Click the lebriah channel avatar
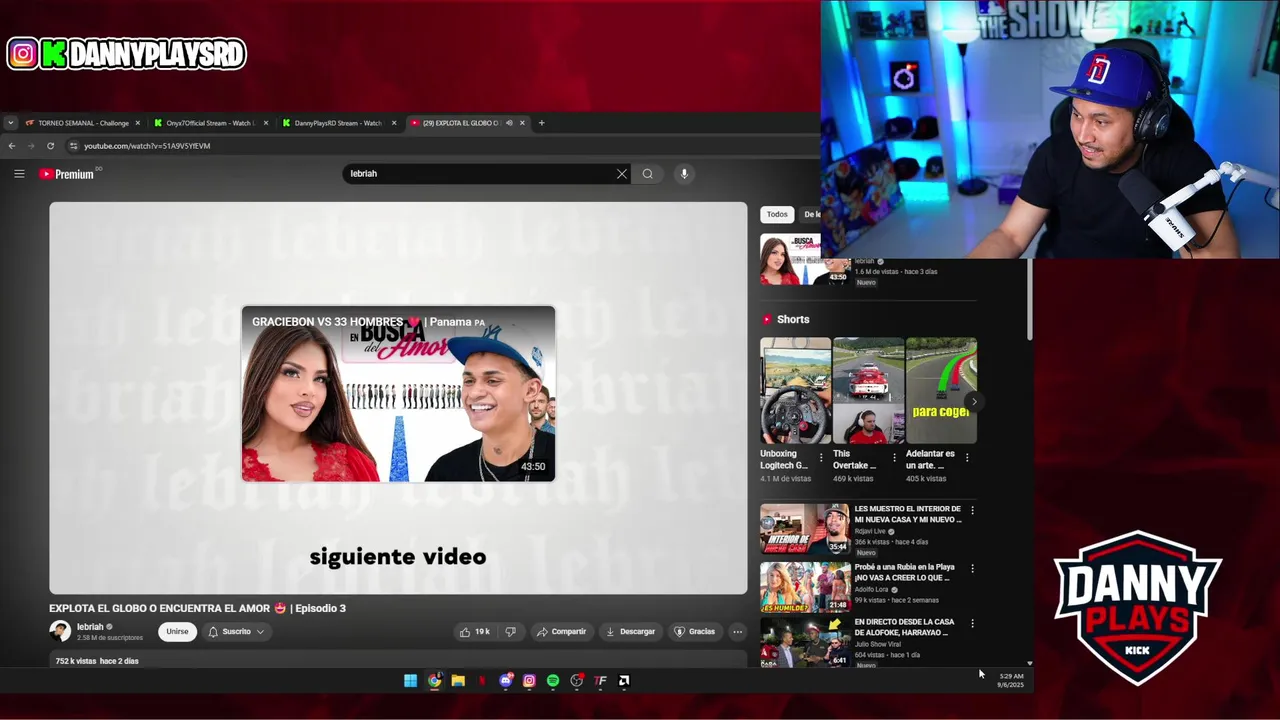Screen dimensions: 1280x720 click(60, 631)
